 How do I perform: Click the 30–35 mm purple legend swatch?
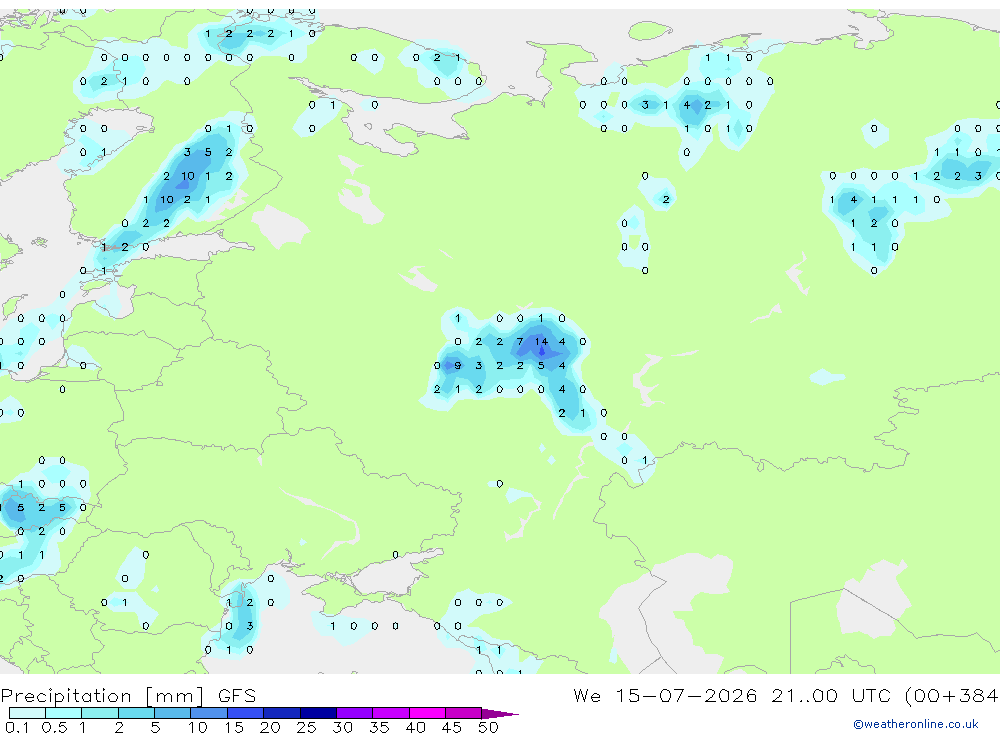[x=355, y=713]
